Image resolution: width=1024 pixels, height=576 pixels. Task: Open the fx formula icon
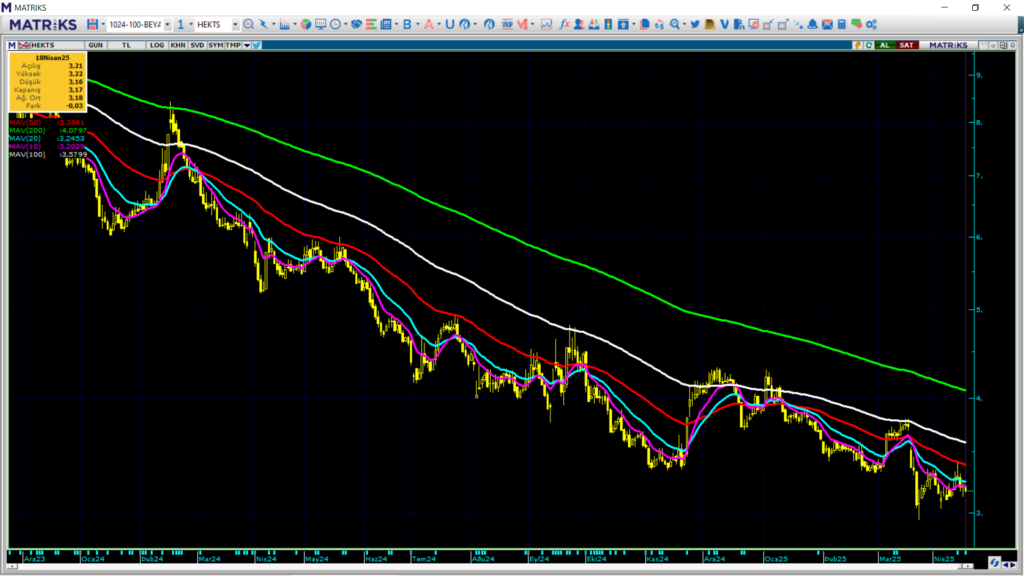click(564, 24)
